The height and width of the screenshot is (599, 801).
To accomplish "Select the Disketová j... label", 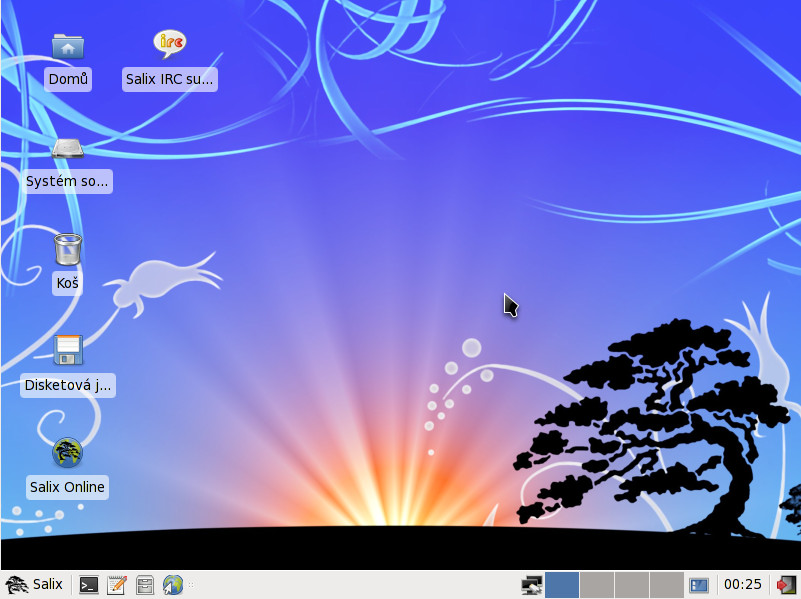I will tap(68, 385).
